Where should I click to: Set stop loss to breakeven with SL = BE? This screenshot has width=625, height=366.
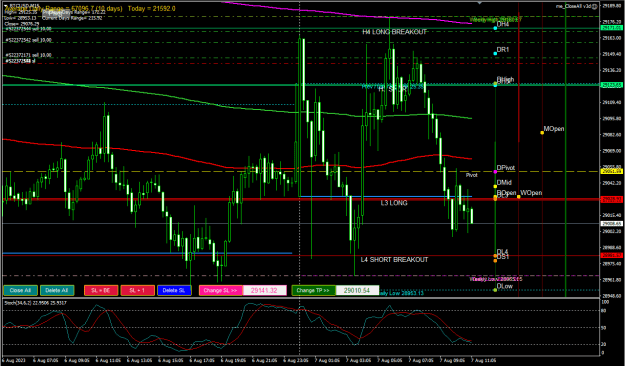pyautogui.click(x=101, y=290)
